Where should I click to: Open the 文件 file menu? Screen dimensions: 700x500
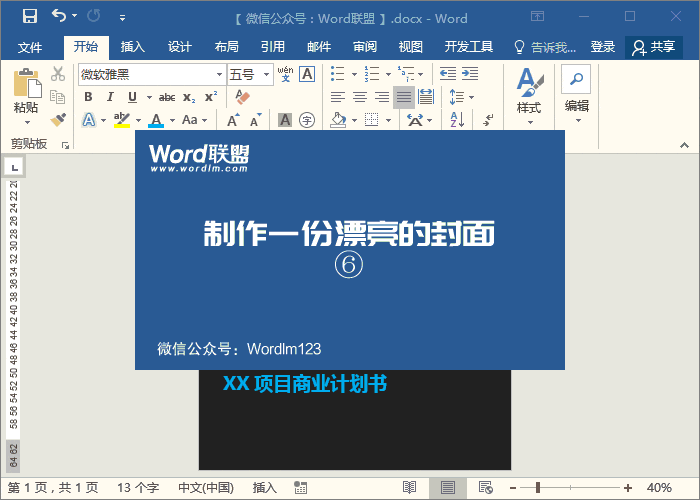tap(30, 47)
